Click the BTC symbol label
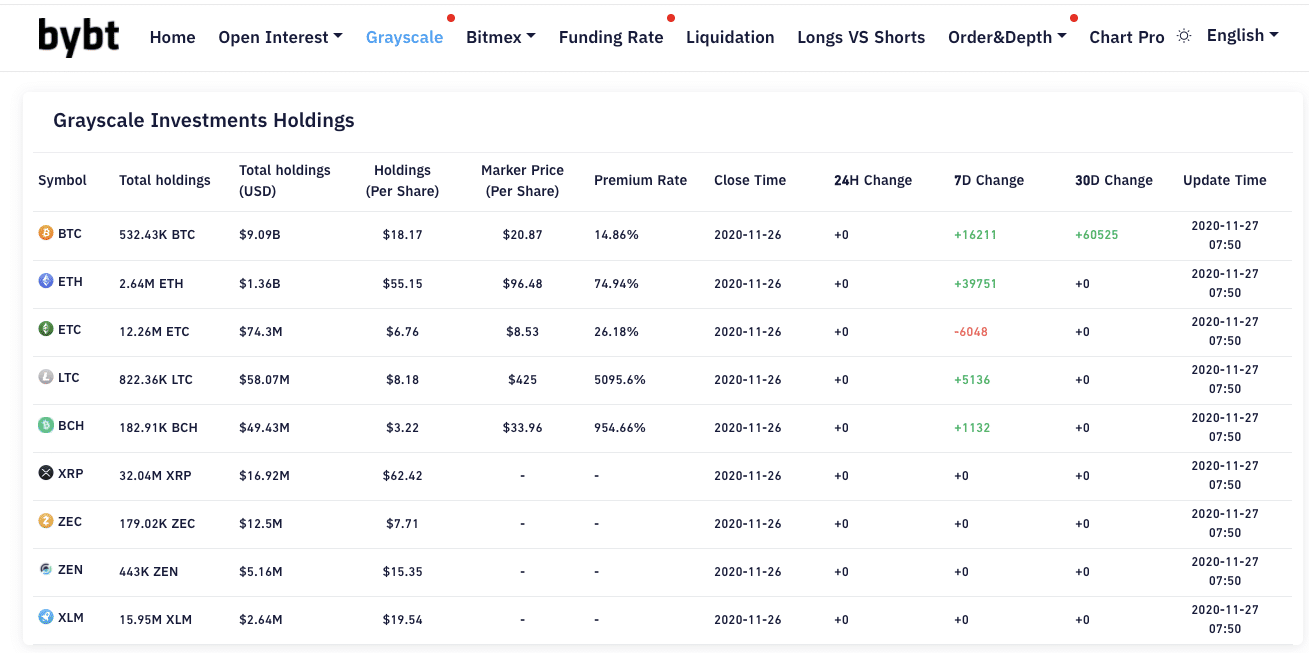This screenshot has height=653, width=1309. click(70, 233)
